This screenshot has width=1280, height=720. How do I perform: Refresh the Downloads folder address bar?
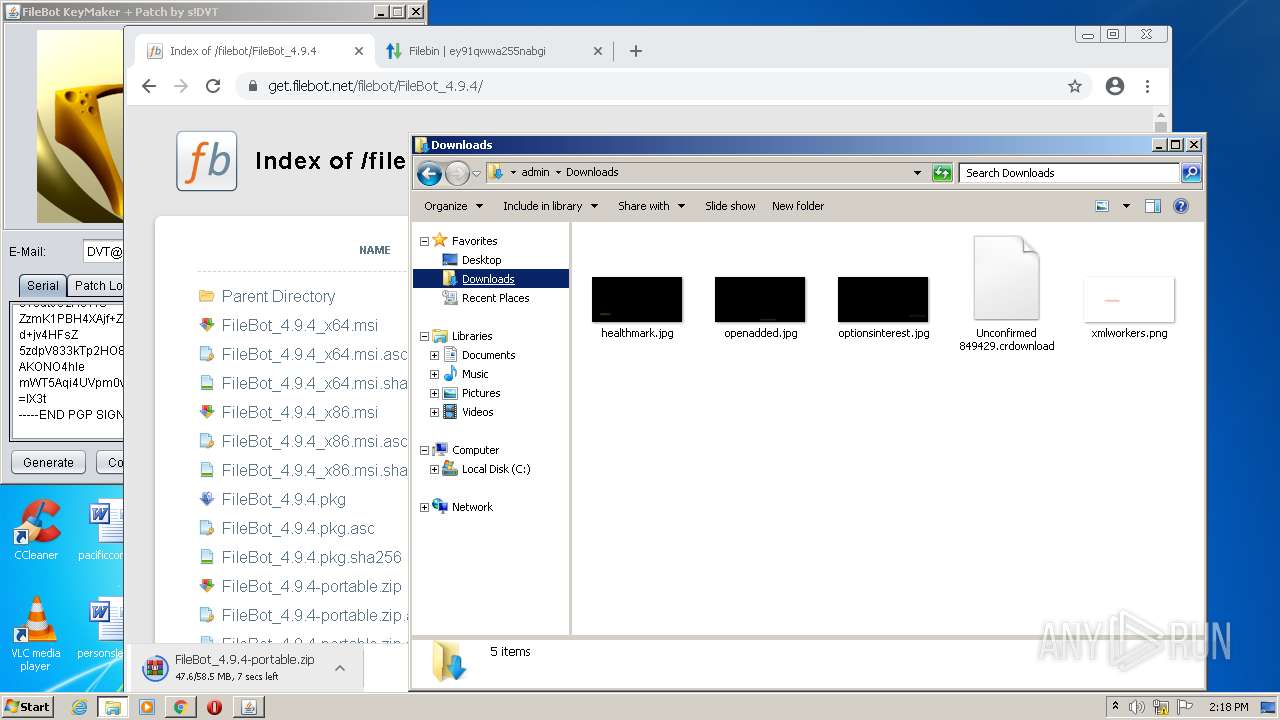942,173
